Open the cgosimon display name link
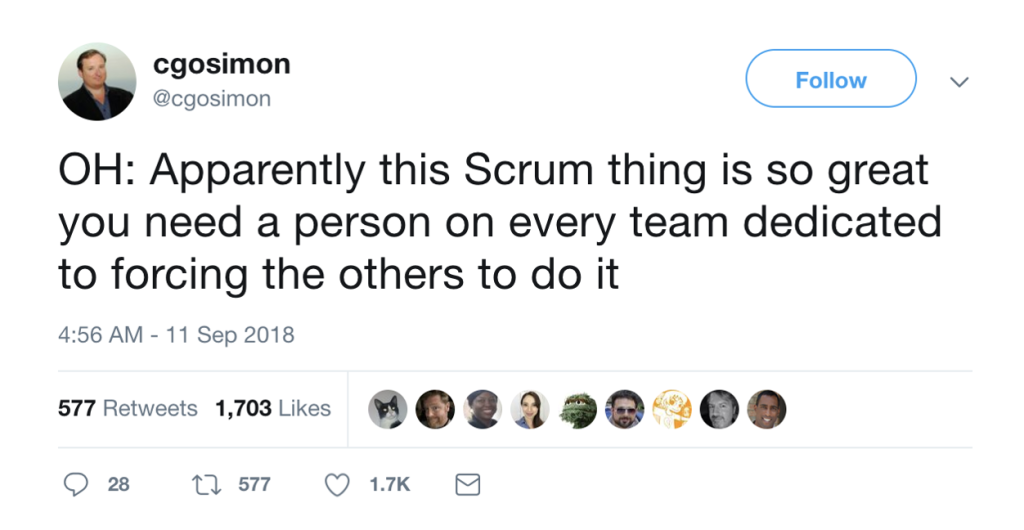Viewport: 1024px width, 530px height. (x=222, y=64)
